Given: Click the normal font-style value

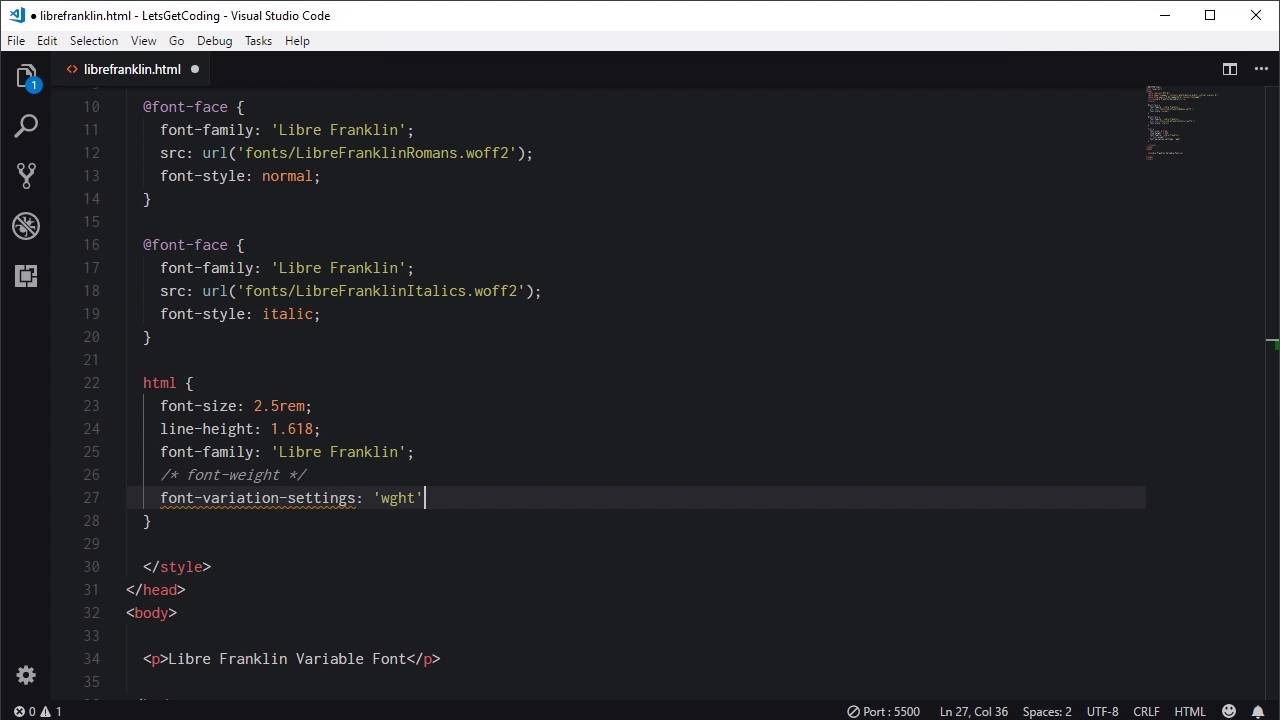Looking at the screenshot, I should 287,176.
